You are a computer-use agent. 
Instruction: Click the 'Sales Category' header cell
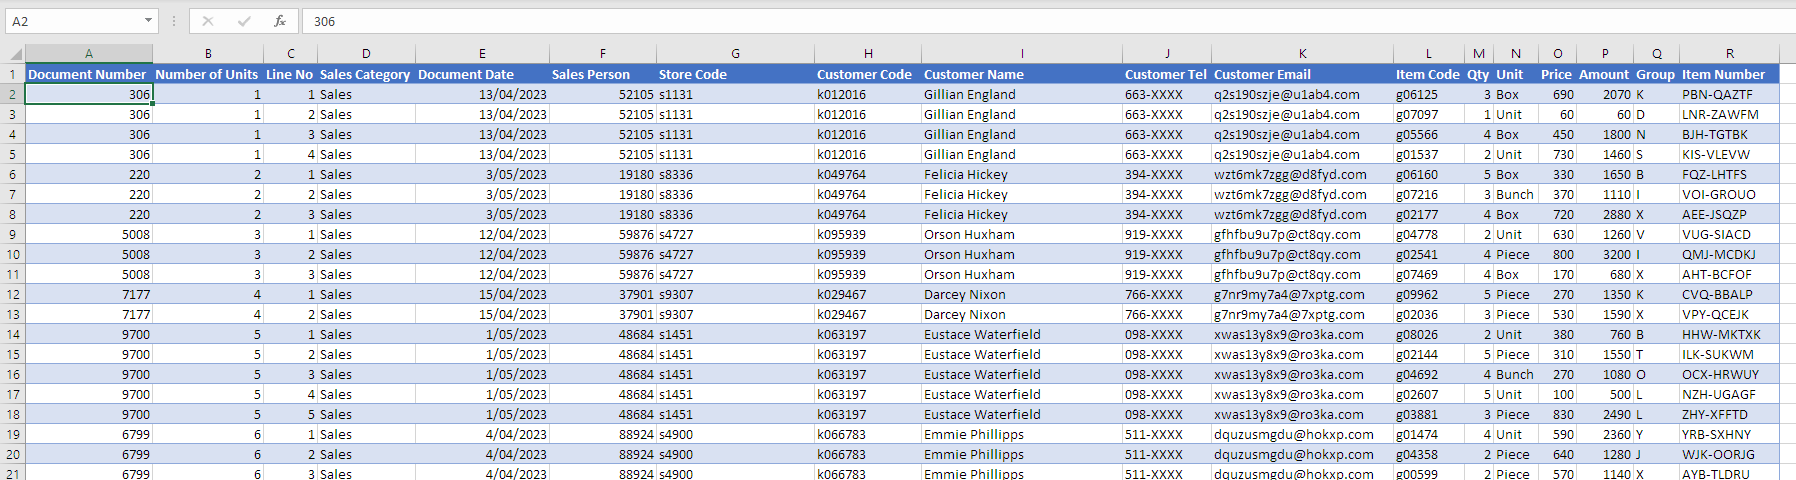[366, 74]
